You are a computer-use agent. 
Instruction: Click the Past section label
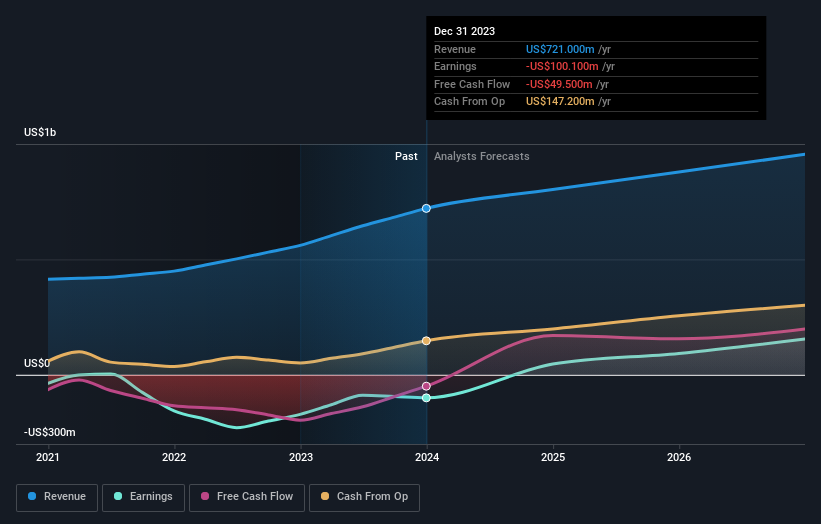pyautogui.click(x=406, y=157)
